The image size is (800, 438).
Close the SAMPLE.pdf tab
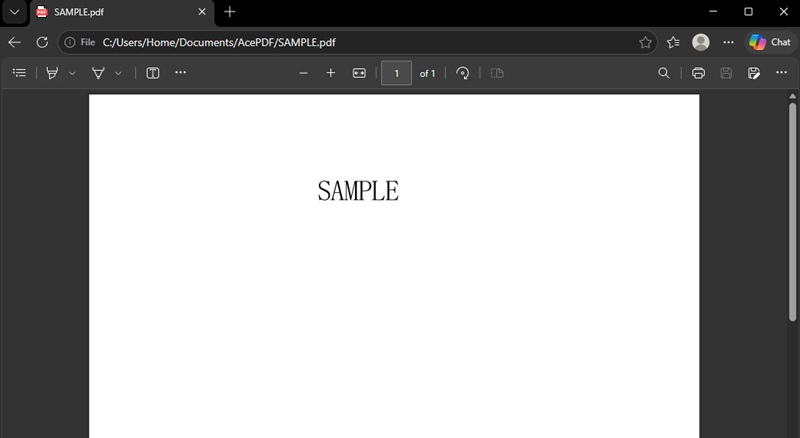pyautogui.click(x=202, y=12)
